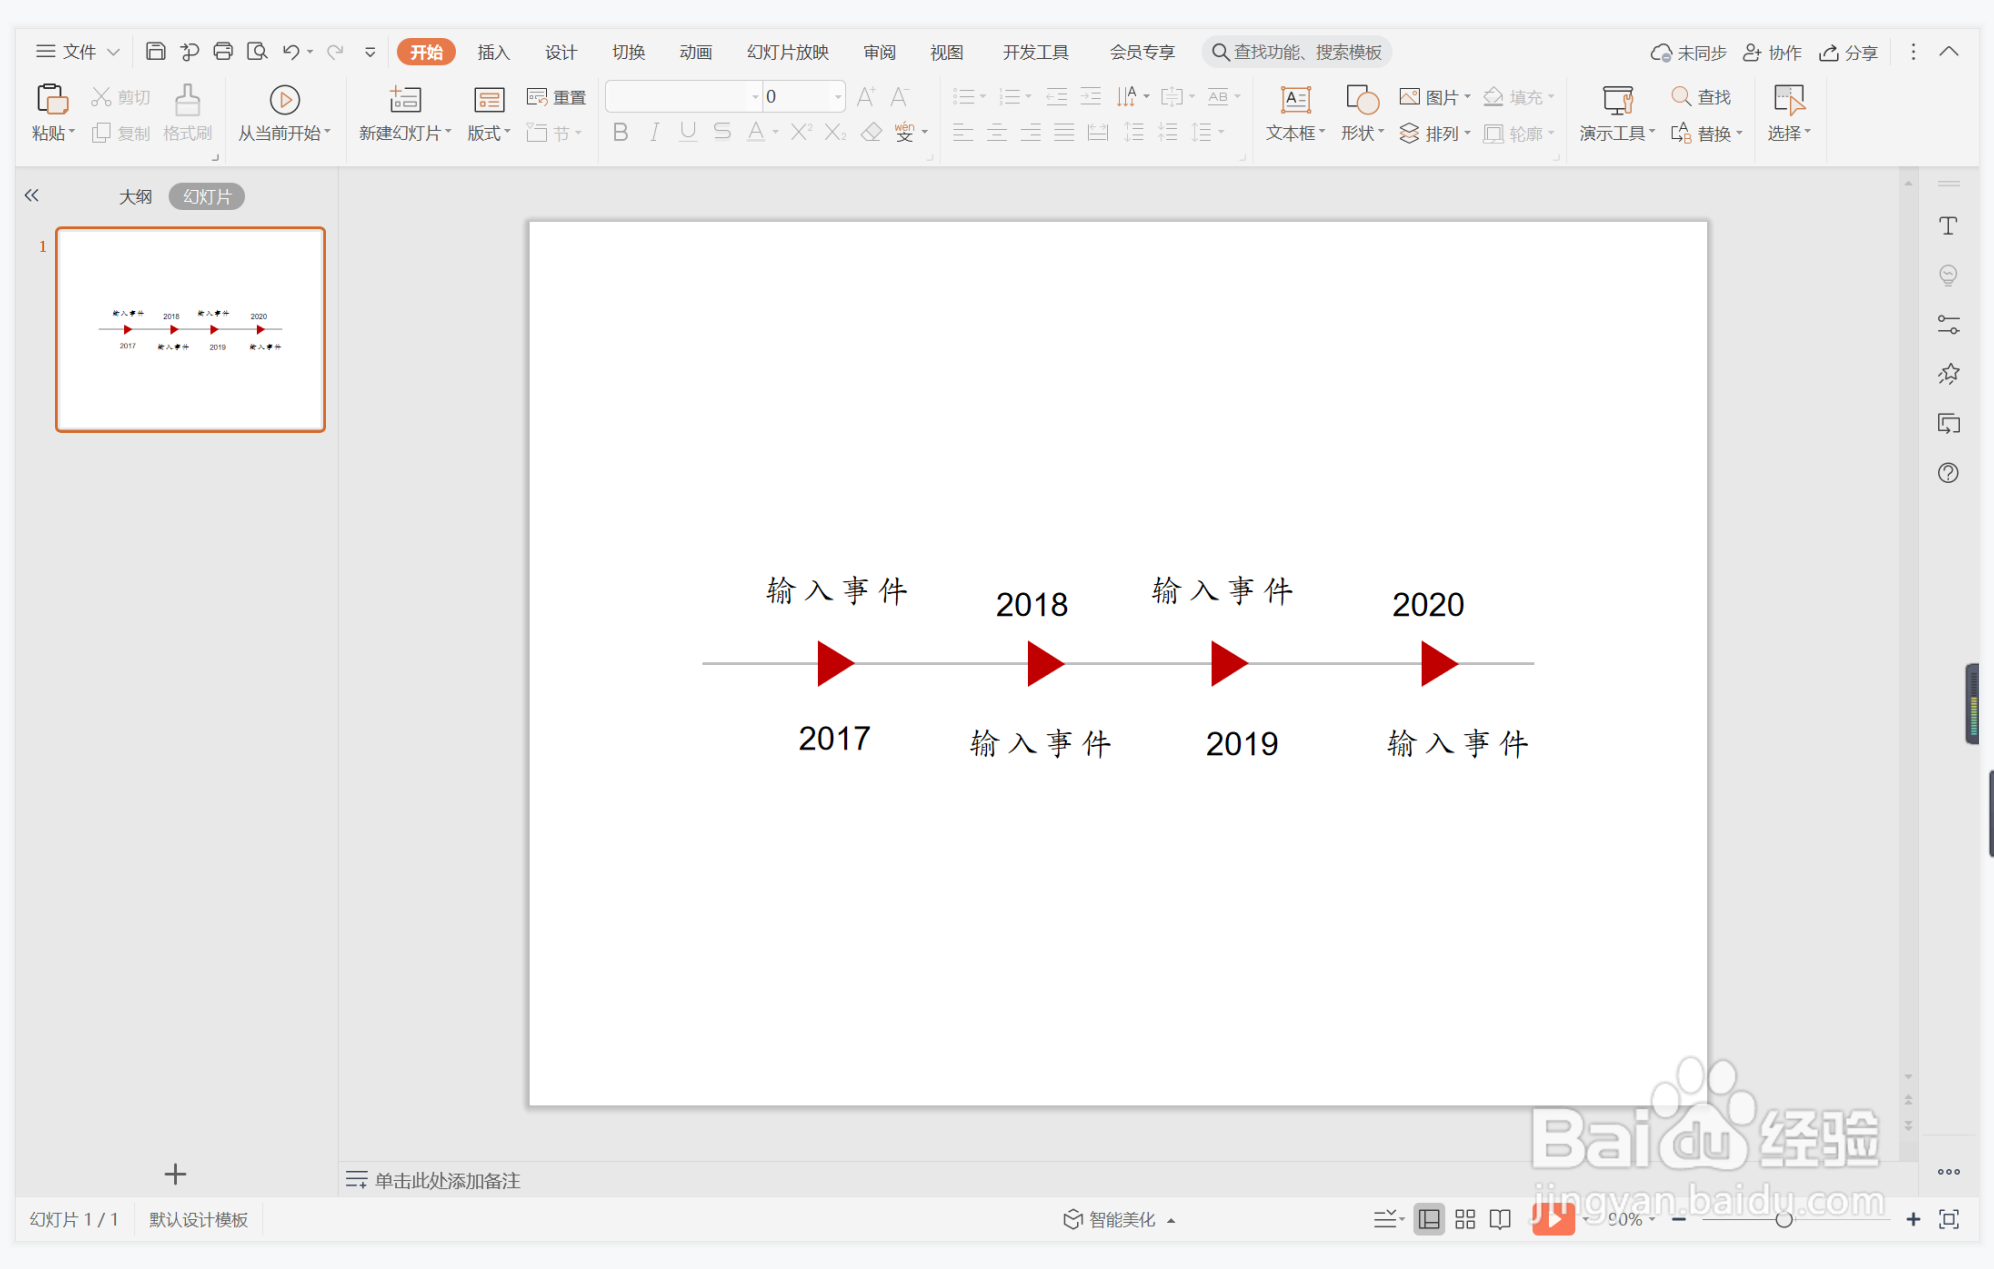The width and height of the screenshot is (1994, 1269).
Task: Open the 查找 find tool
Action: [x=1701, y=97]
